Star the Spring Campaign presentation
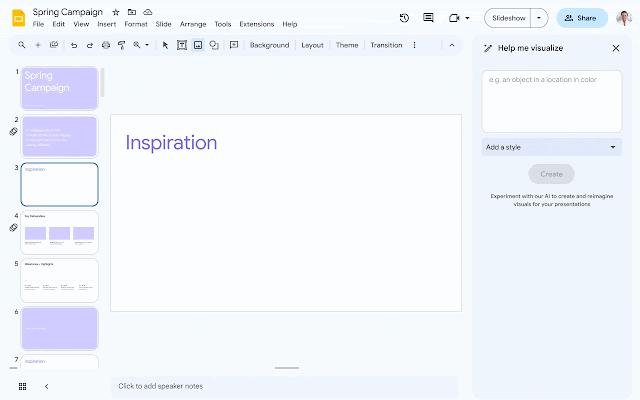Viewport: 640px width, 400px height. (x=116, y=12)
